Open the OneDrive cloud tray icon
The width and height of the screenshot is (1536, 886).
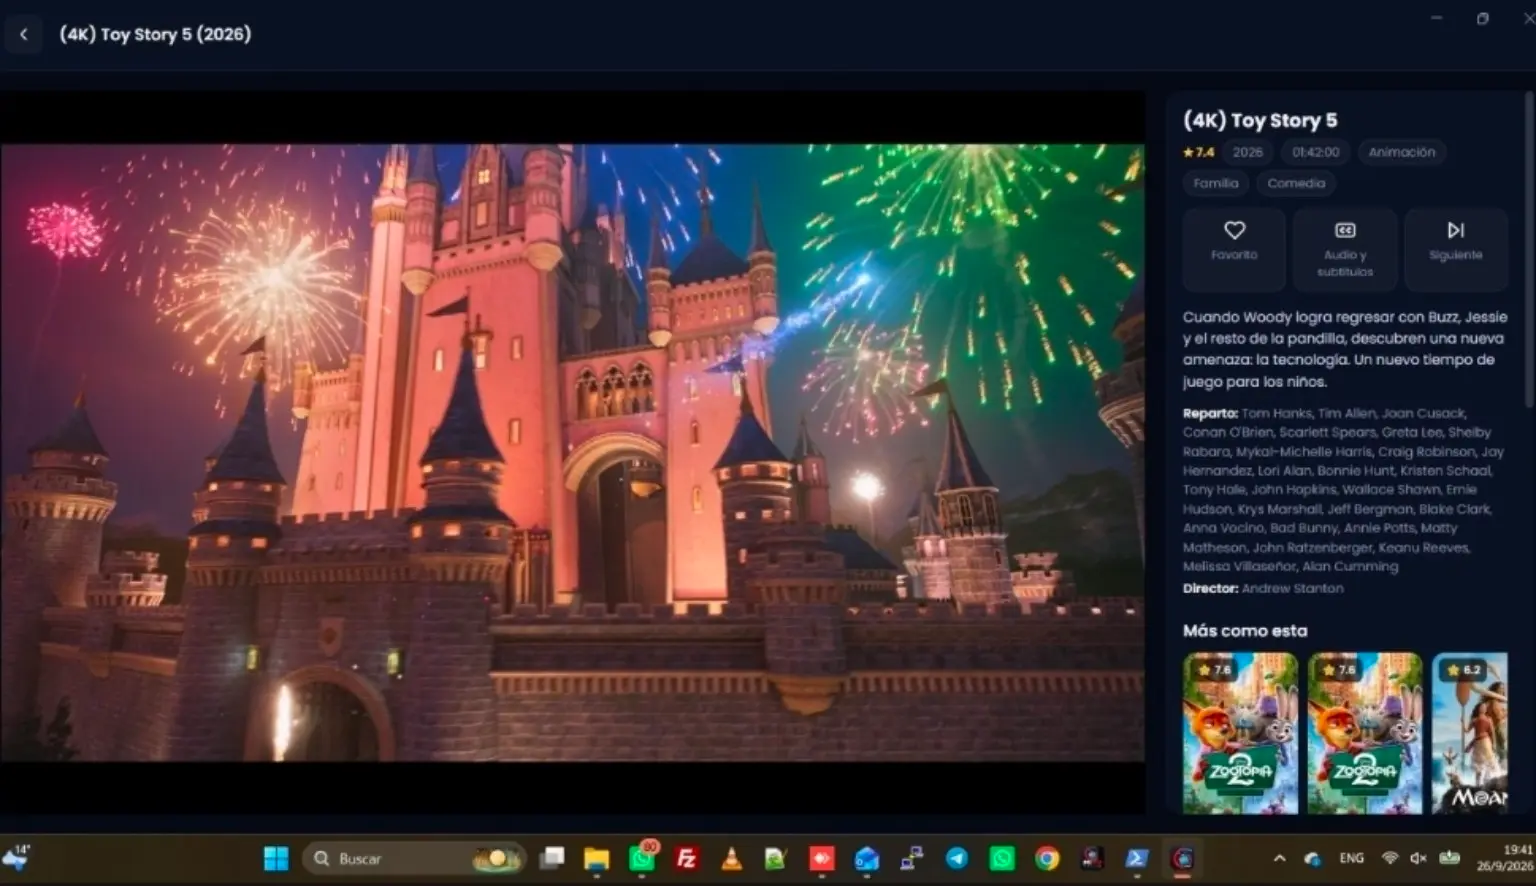(1312, 858)
